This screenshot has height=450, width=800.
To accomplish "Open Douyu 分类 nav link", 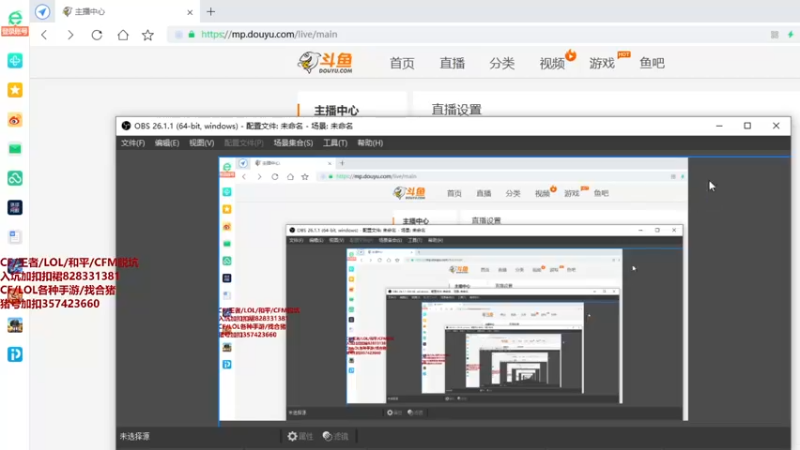I will pos(502,63).
